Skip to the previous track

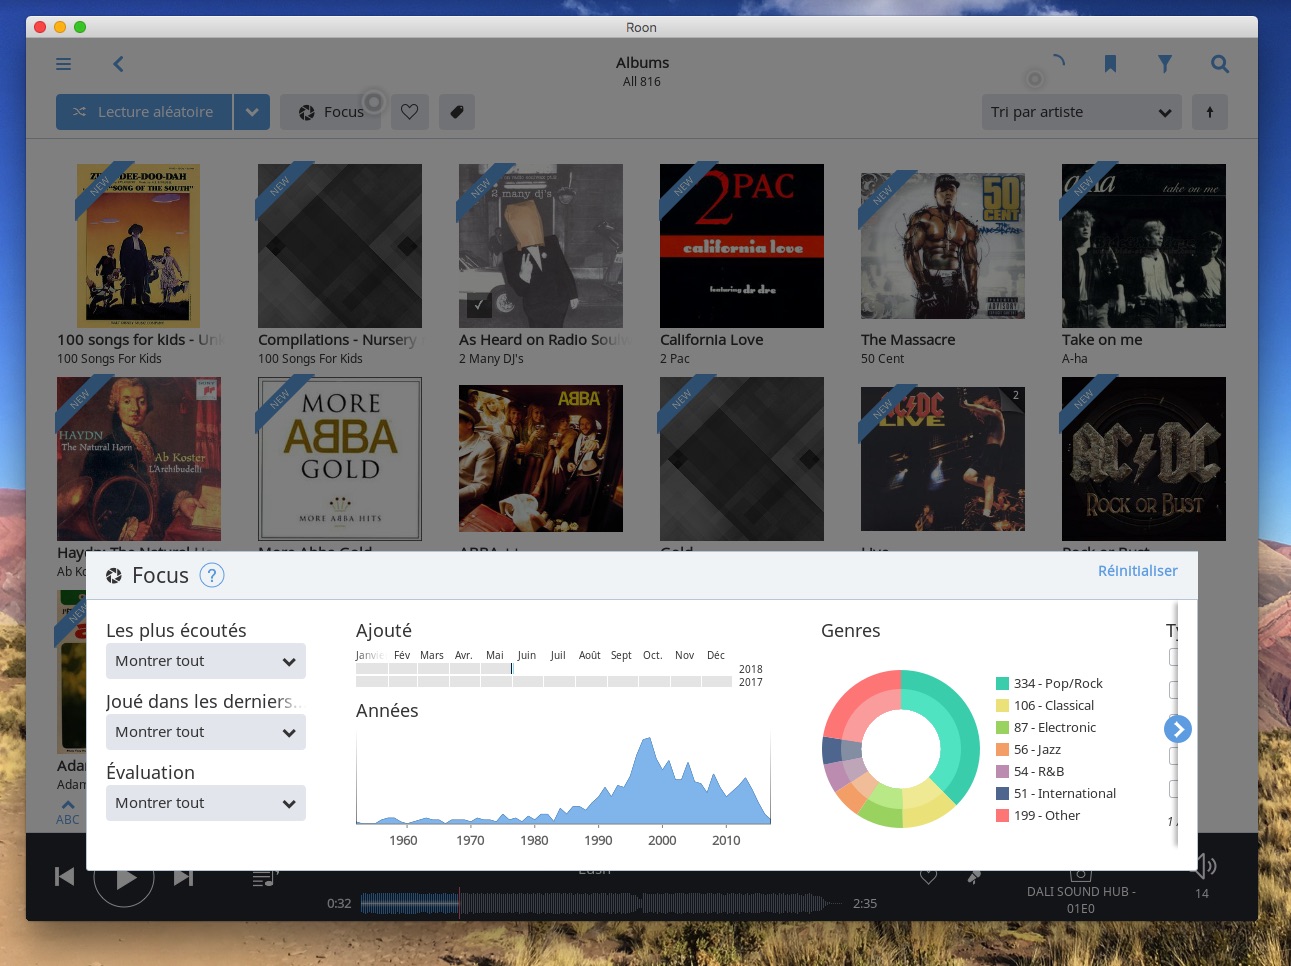pyautogui.click(x=64, y=877)
